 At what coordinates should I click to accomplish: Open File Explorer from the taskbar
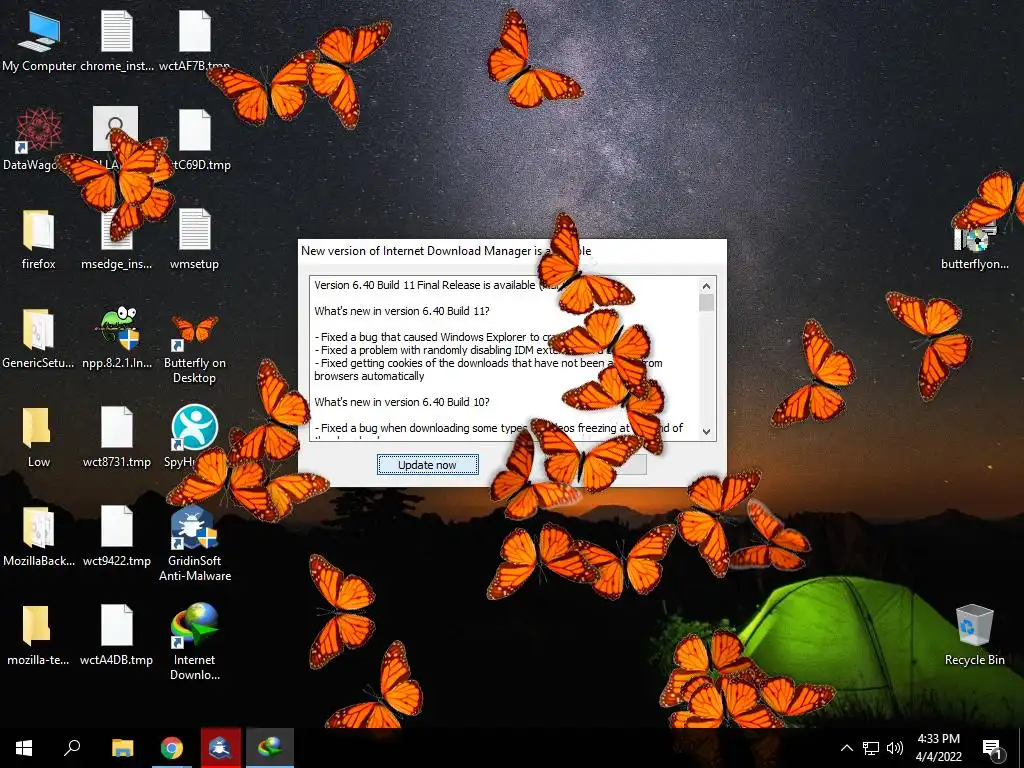tap(122, 748)
